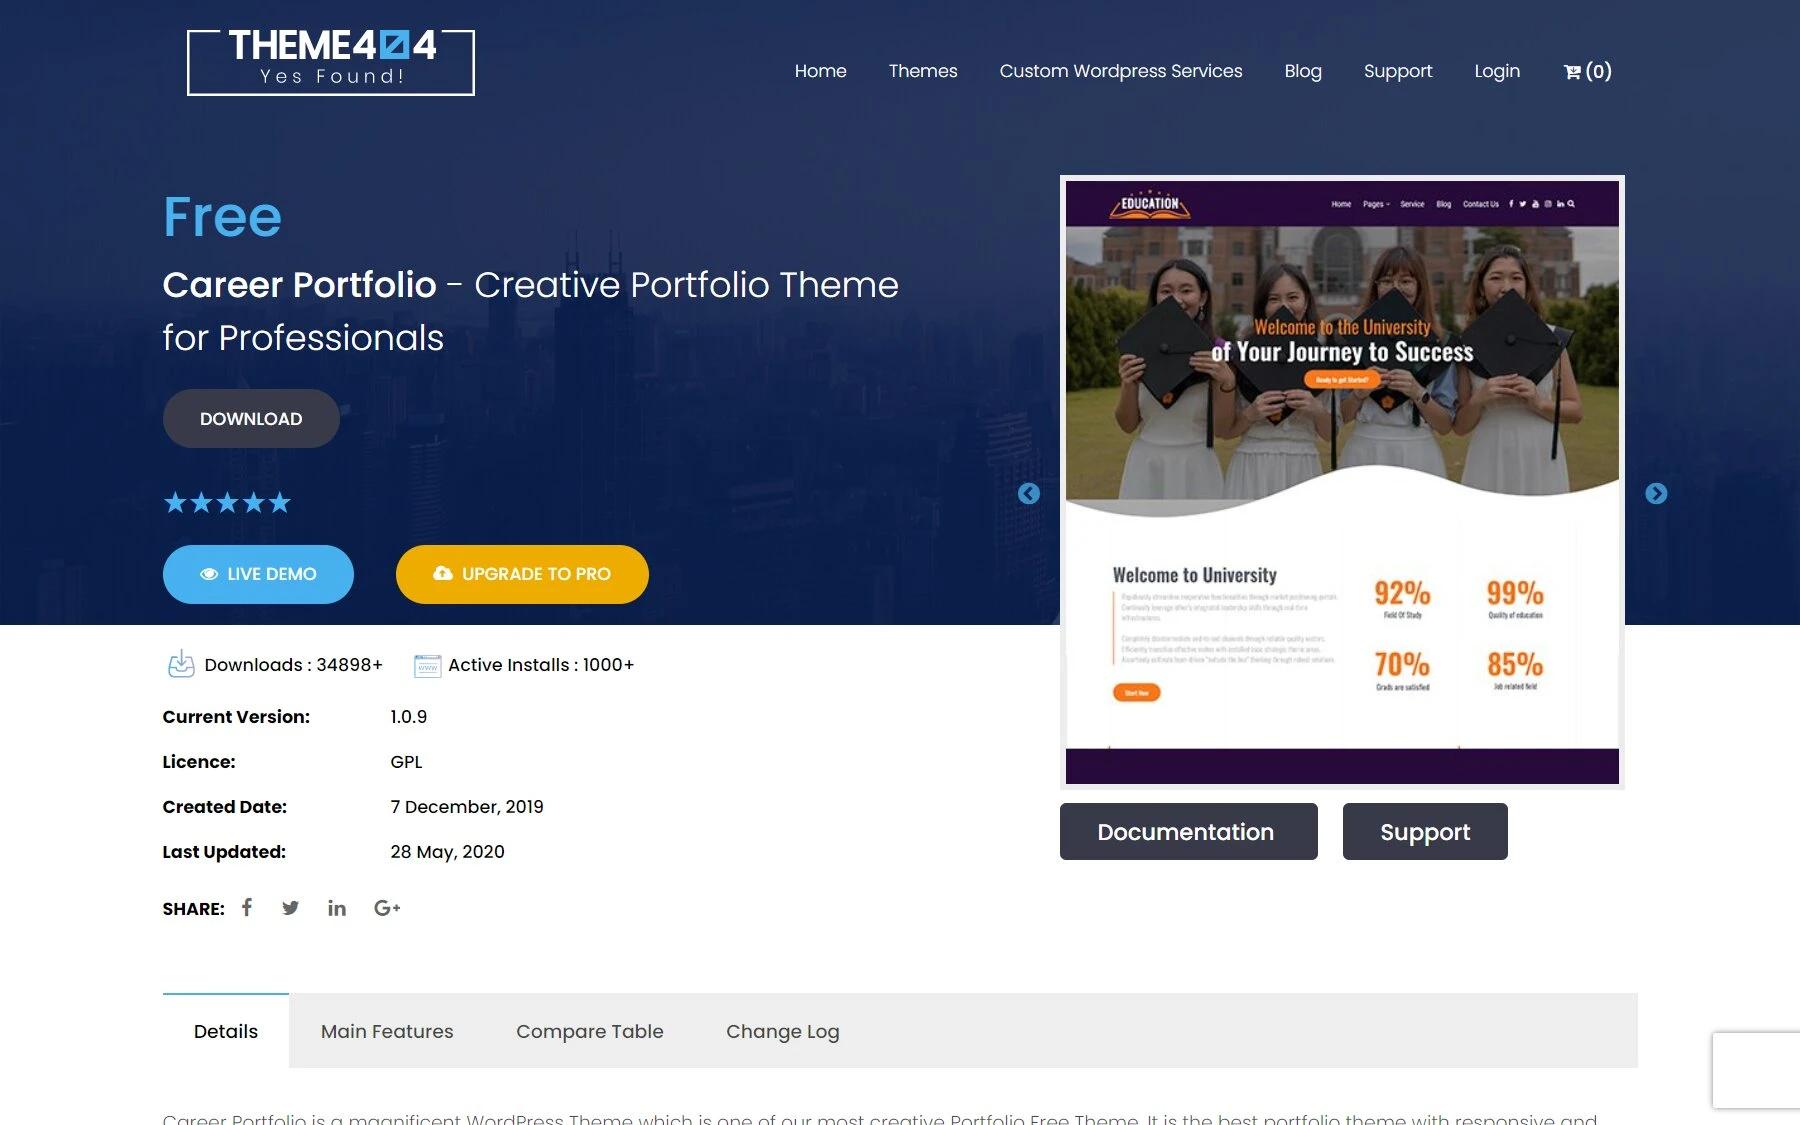Select the Compare Table tab
Screen dimensions: 1800x1125
(x=589, y=1031)
